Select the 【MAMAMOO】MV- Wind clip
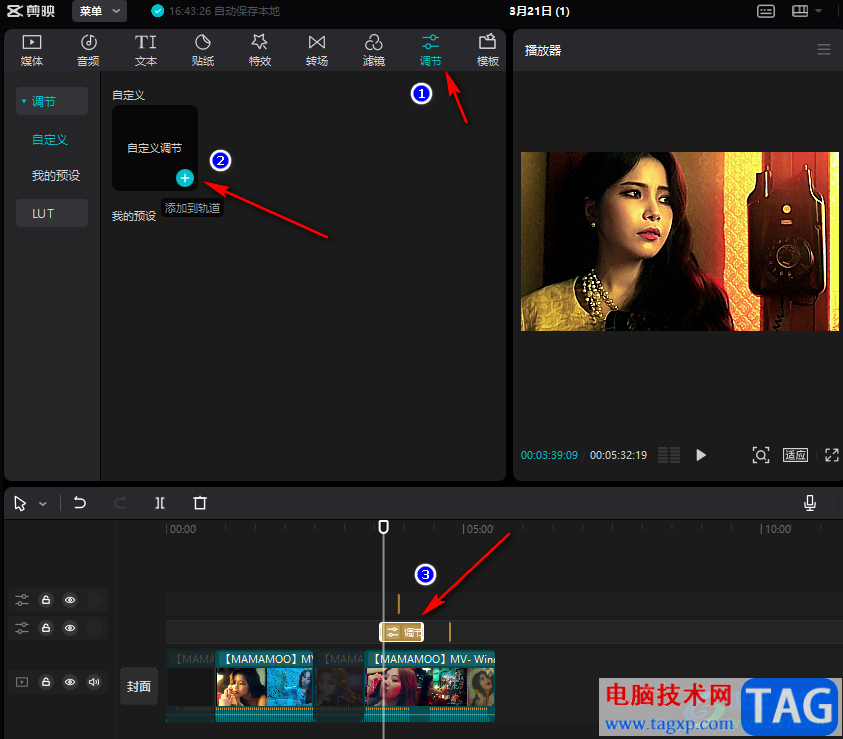Viewport: 843px width, 739px height. tap(430, 686)
